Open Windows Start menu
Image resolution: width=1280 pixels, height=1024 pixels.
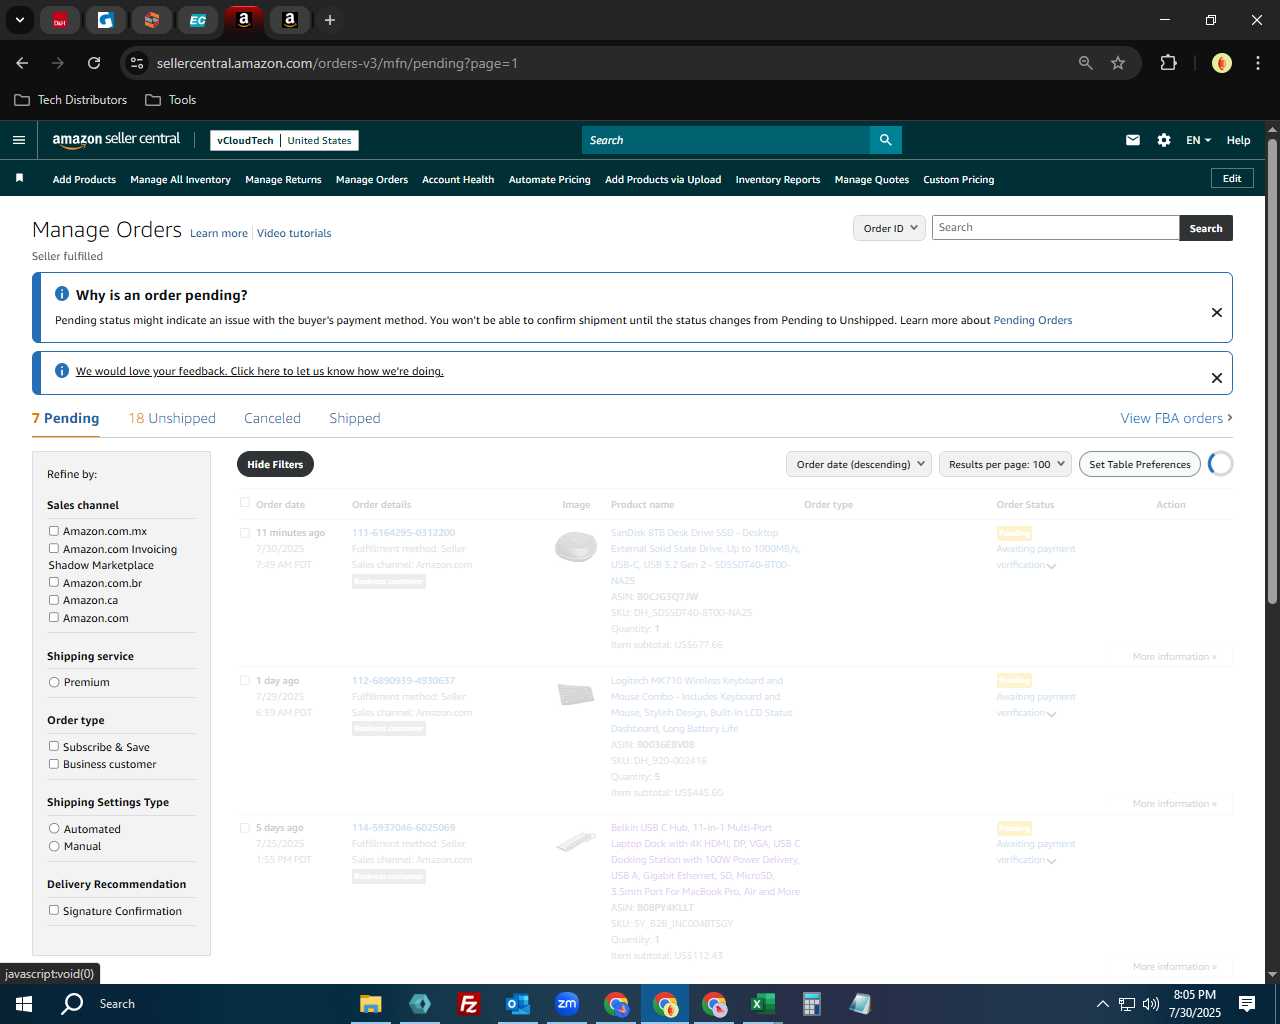pos(24,1004)
